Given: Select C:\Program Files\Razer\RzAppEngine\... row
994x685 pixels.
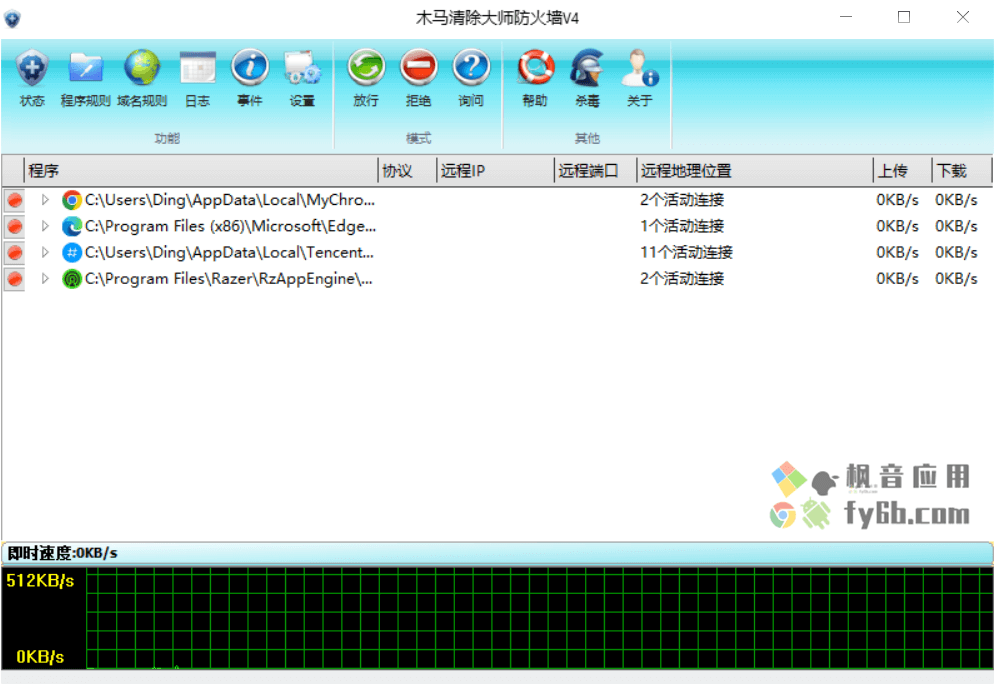Looking at the screenshot, I should (x=497, y=279).
